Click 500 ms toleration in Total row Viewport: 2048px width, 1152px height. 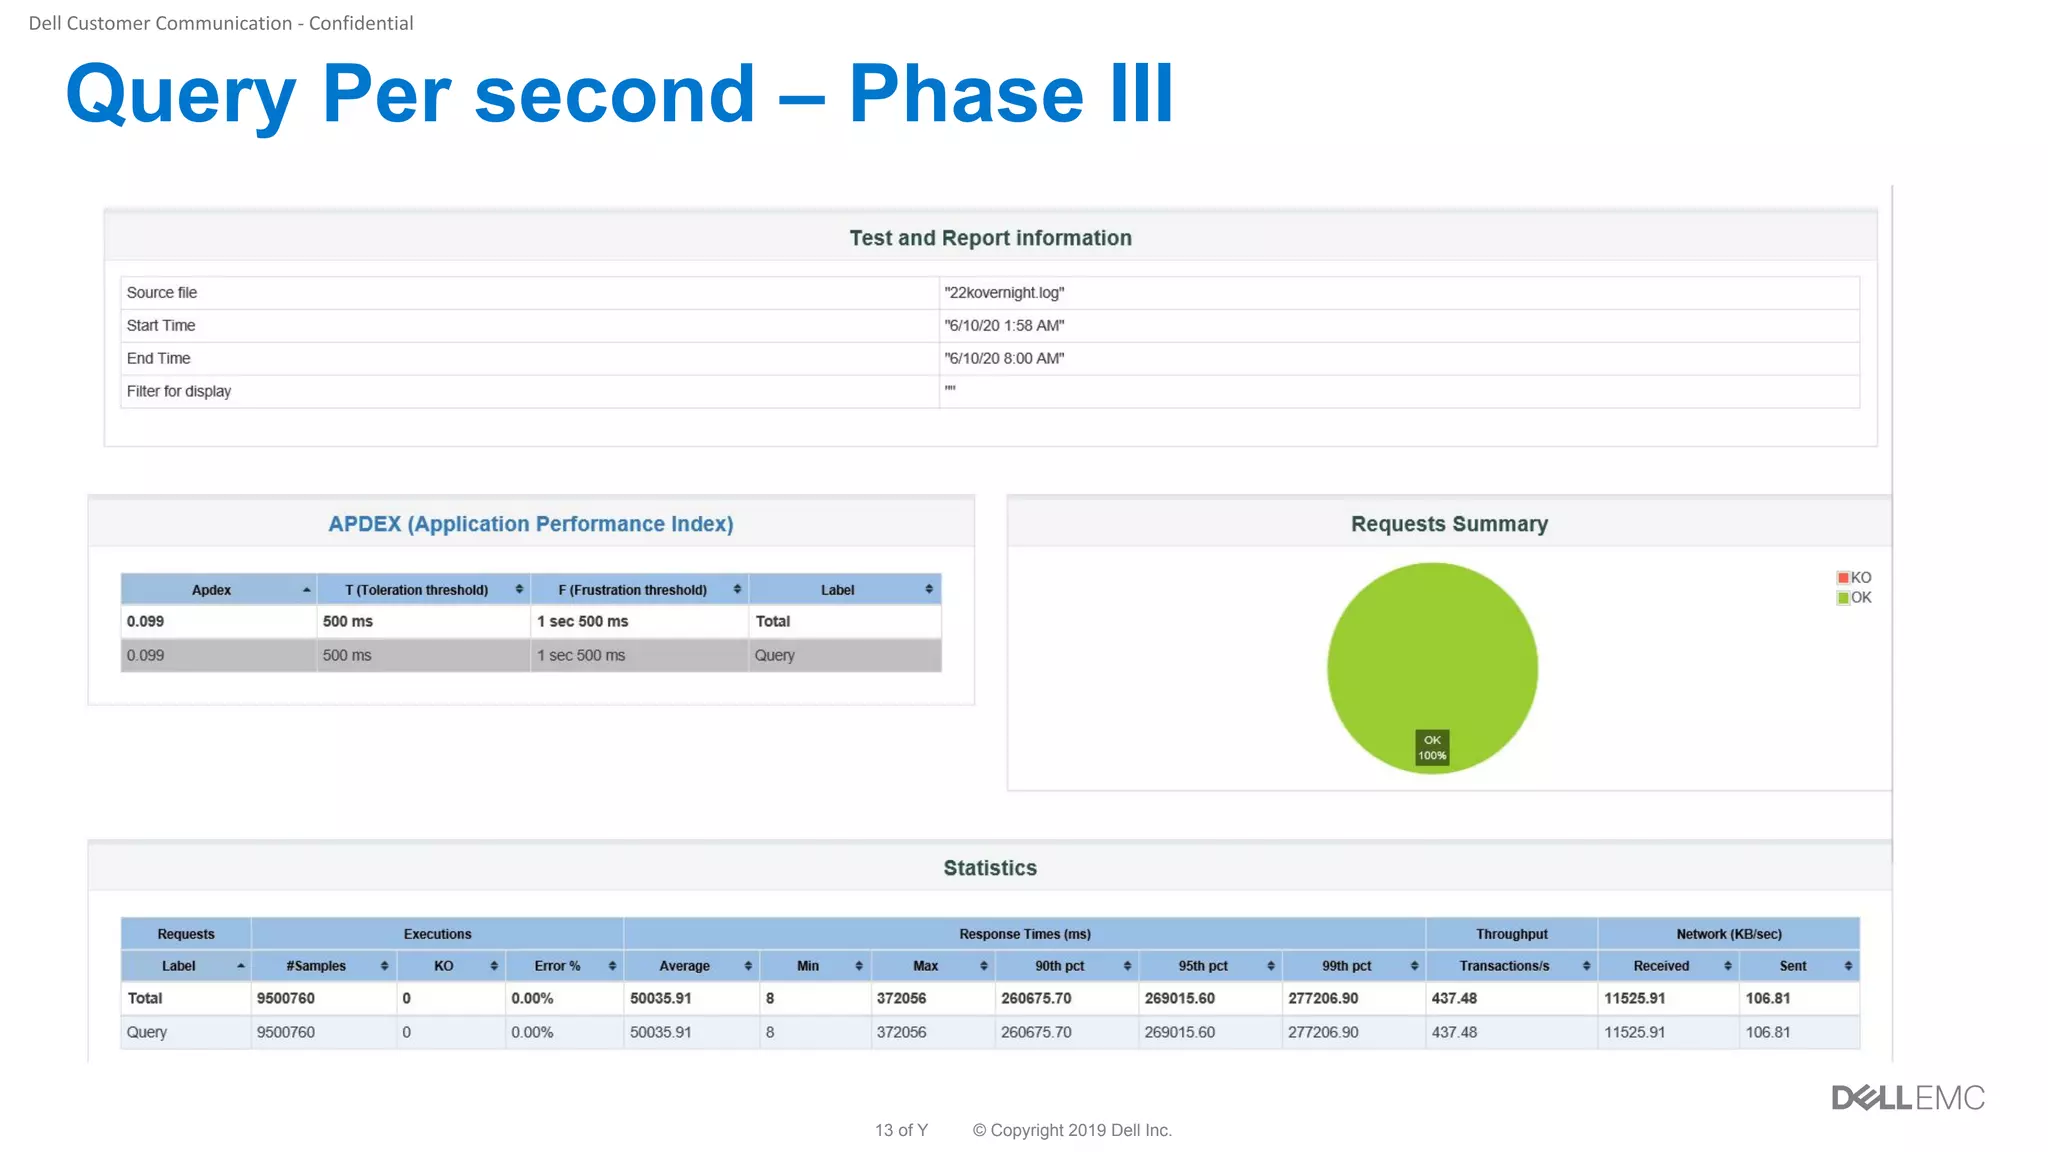347,621
